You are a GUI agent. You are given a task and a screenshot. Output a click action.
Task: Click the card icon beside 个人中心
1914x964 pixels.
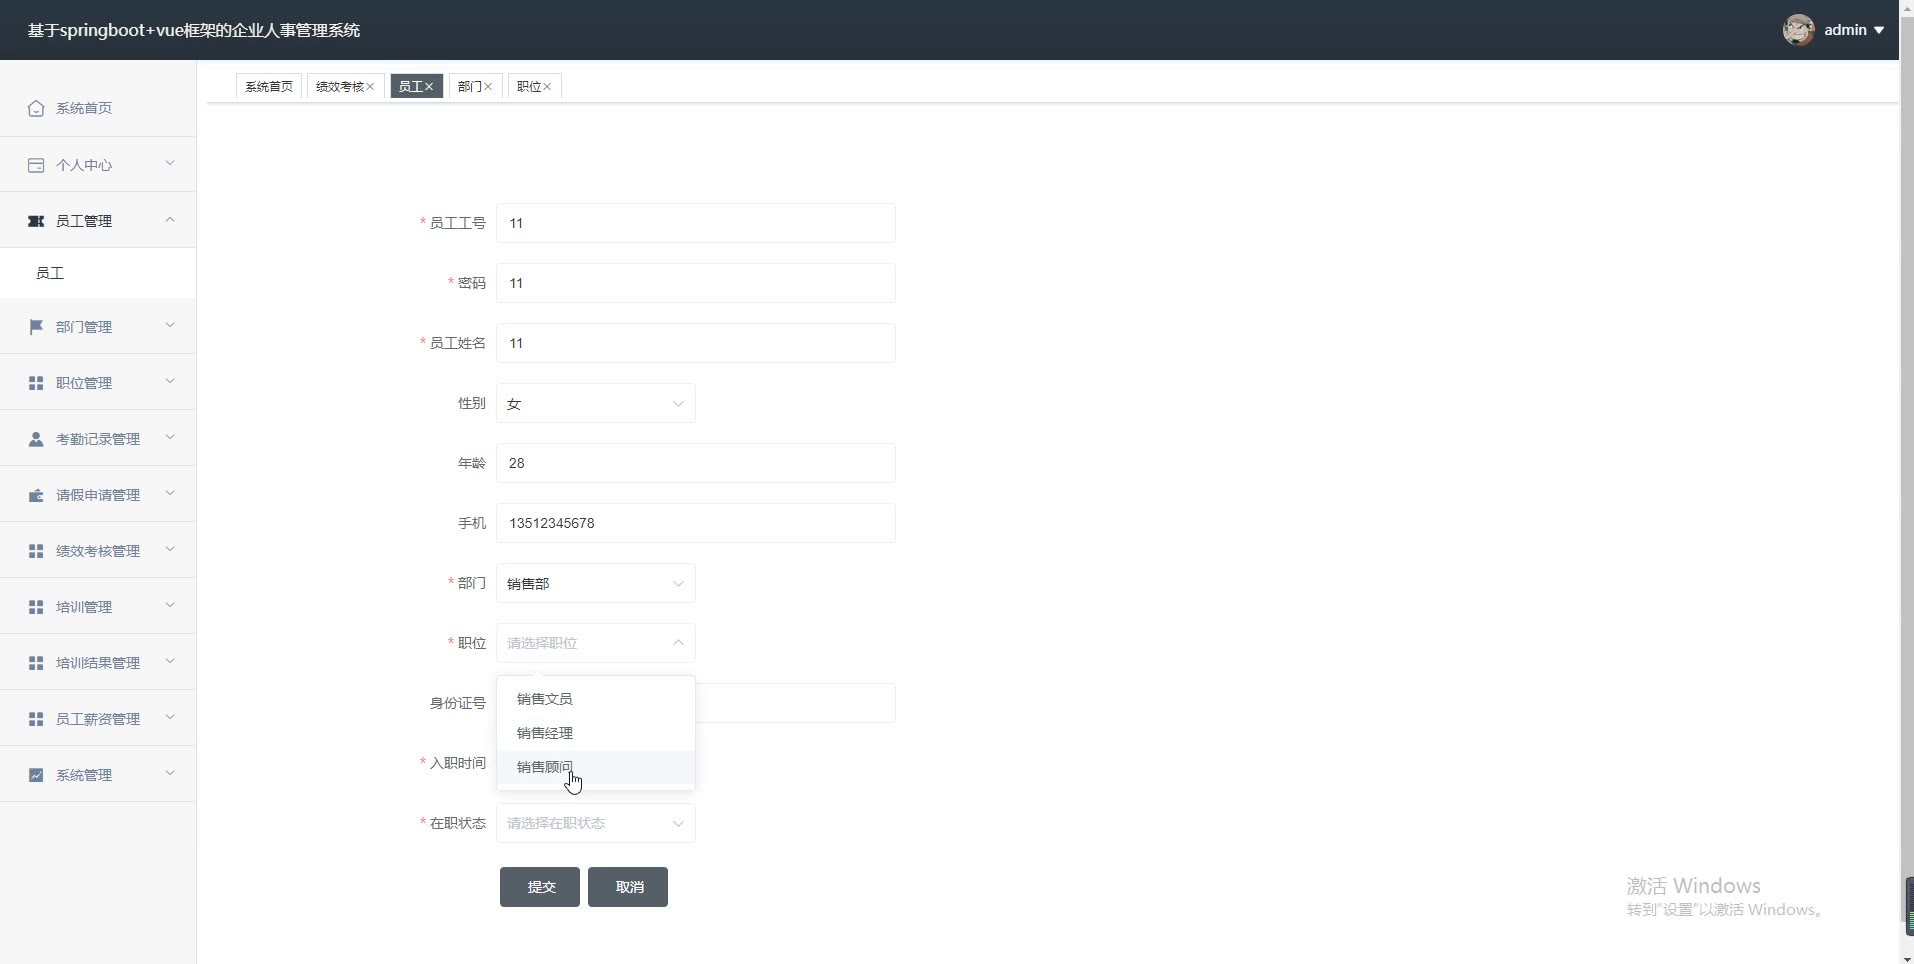point(36,165)
